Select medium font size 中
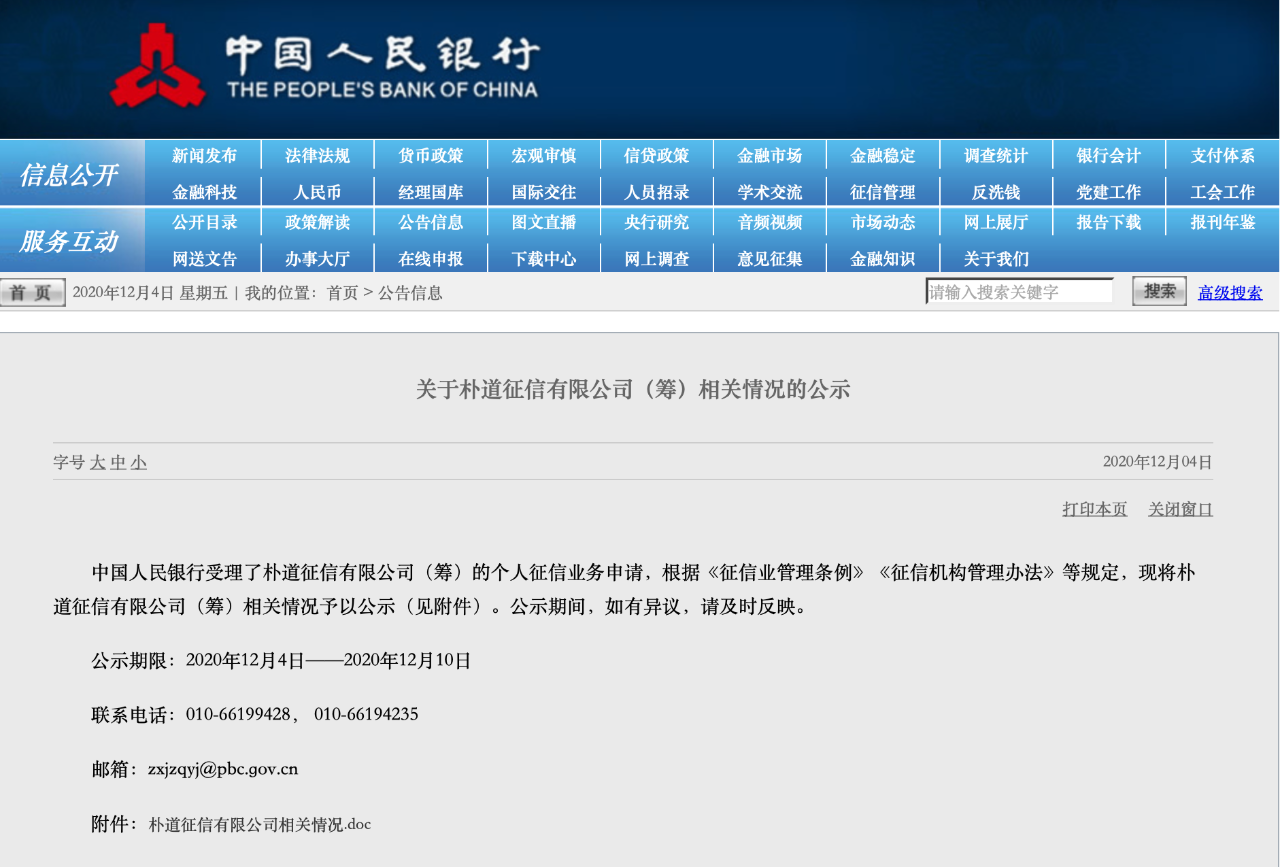 pos(118,463)
